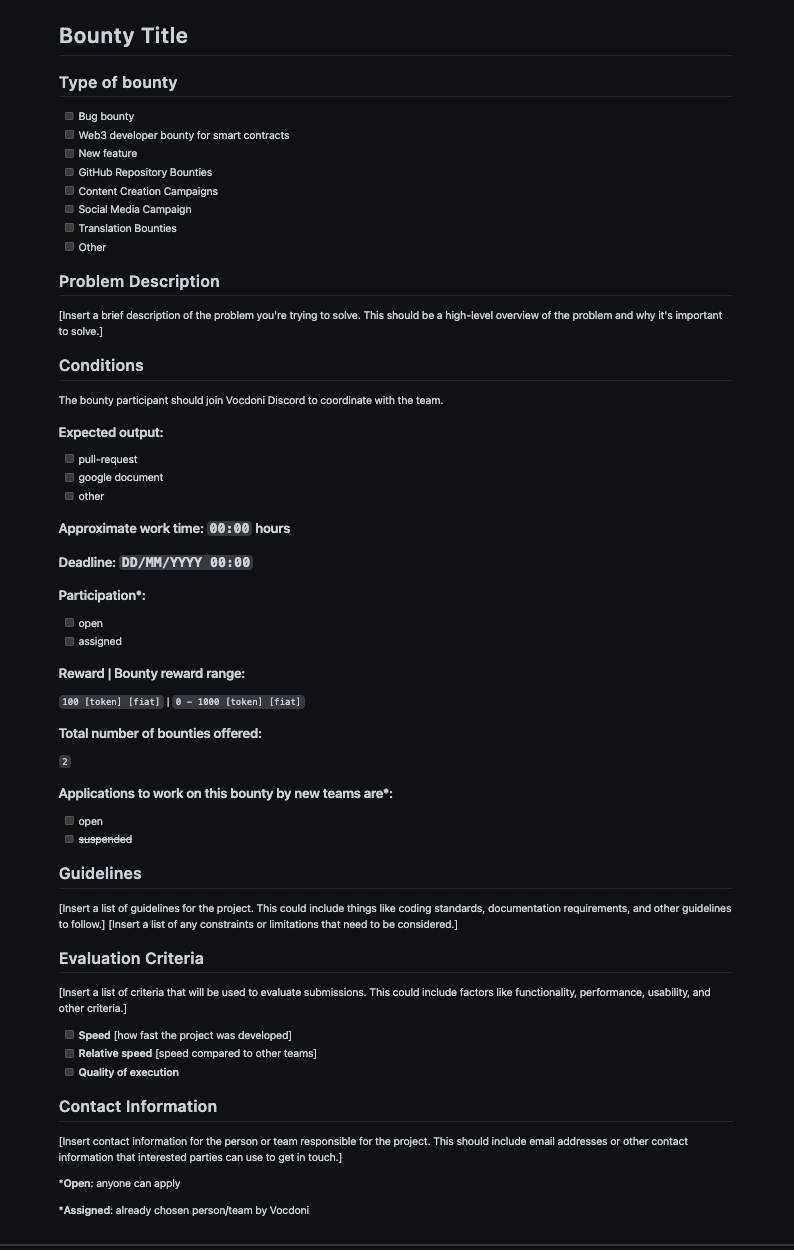This screenshot has width=794, height=1250.
Task: Click the DD/MM/YYYY 00:00 deadline placeholder
Action: pos(186,562)
